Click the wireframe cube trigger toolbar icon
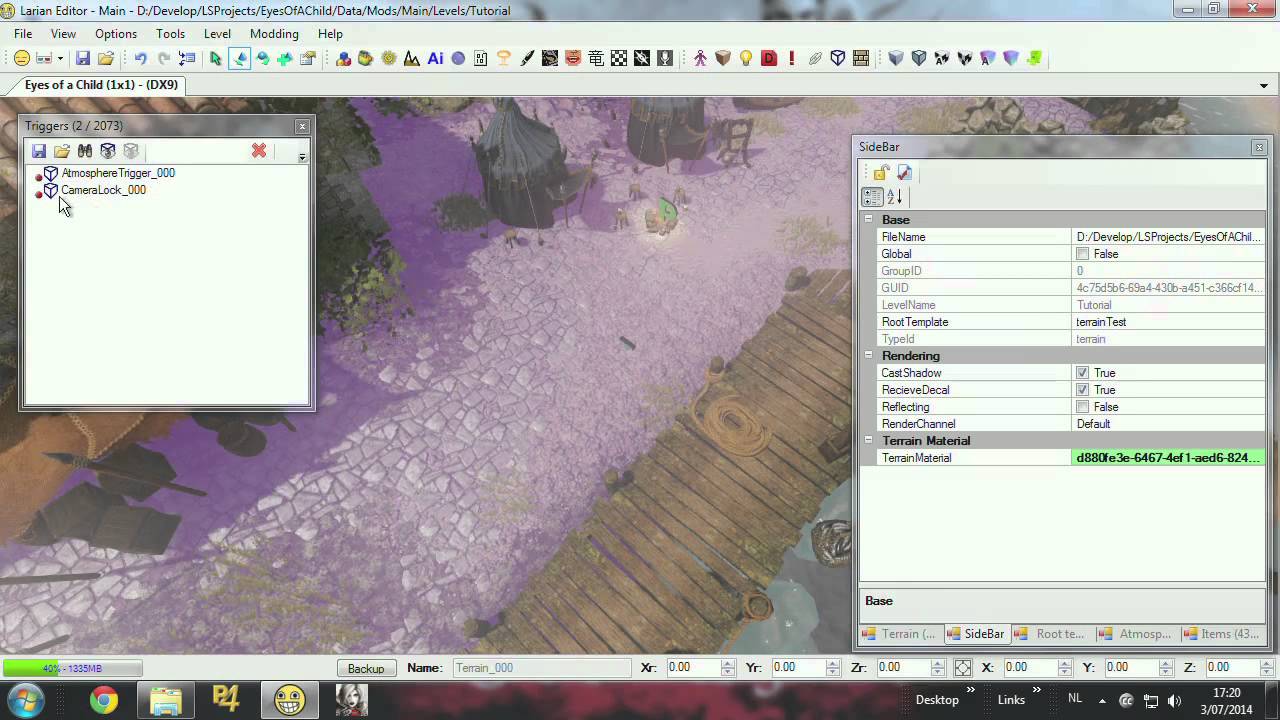 (x=838, y=59)
